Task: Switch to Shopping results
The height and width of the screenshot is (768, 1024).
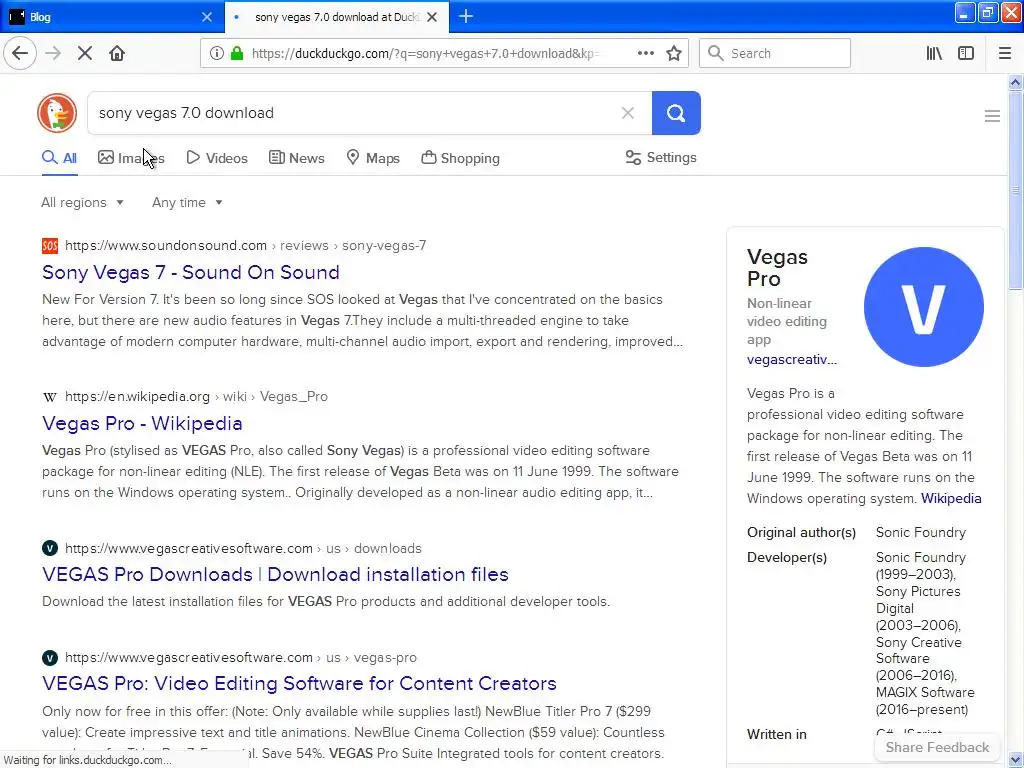Action: (460, 158)
